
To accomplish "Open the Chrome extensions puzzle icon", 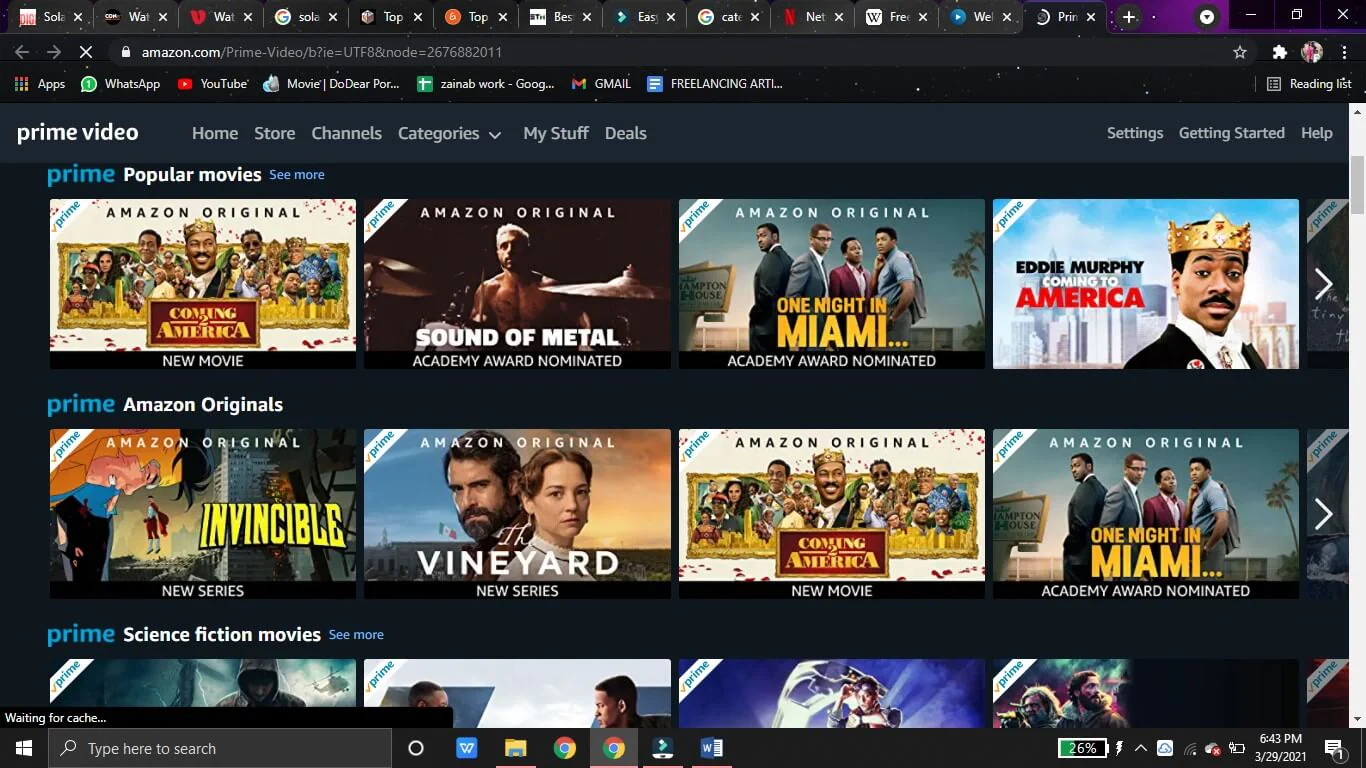I will point(1279,52).
